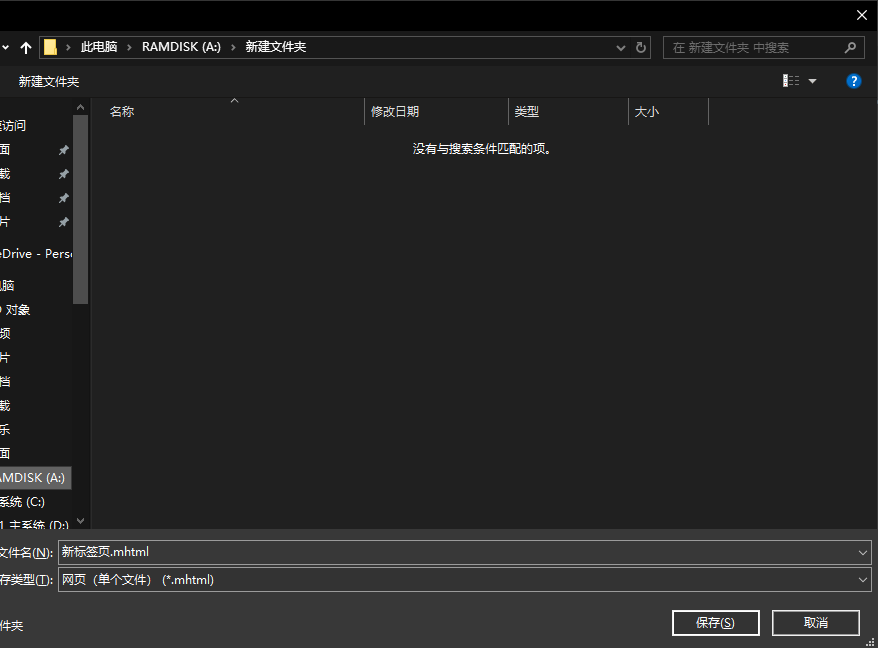Click the sidebar scroll down arrow
The image size is (878, 648).
(x=81, y=521)
